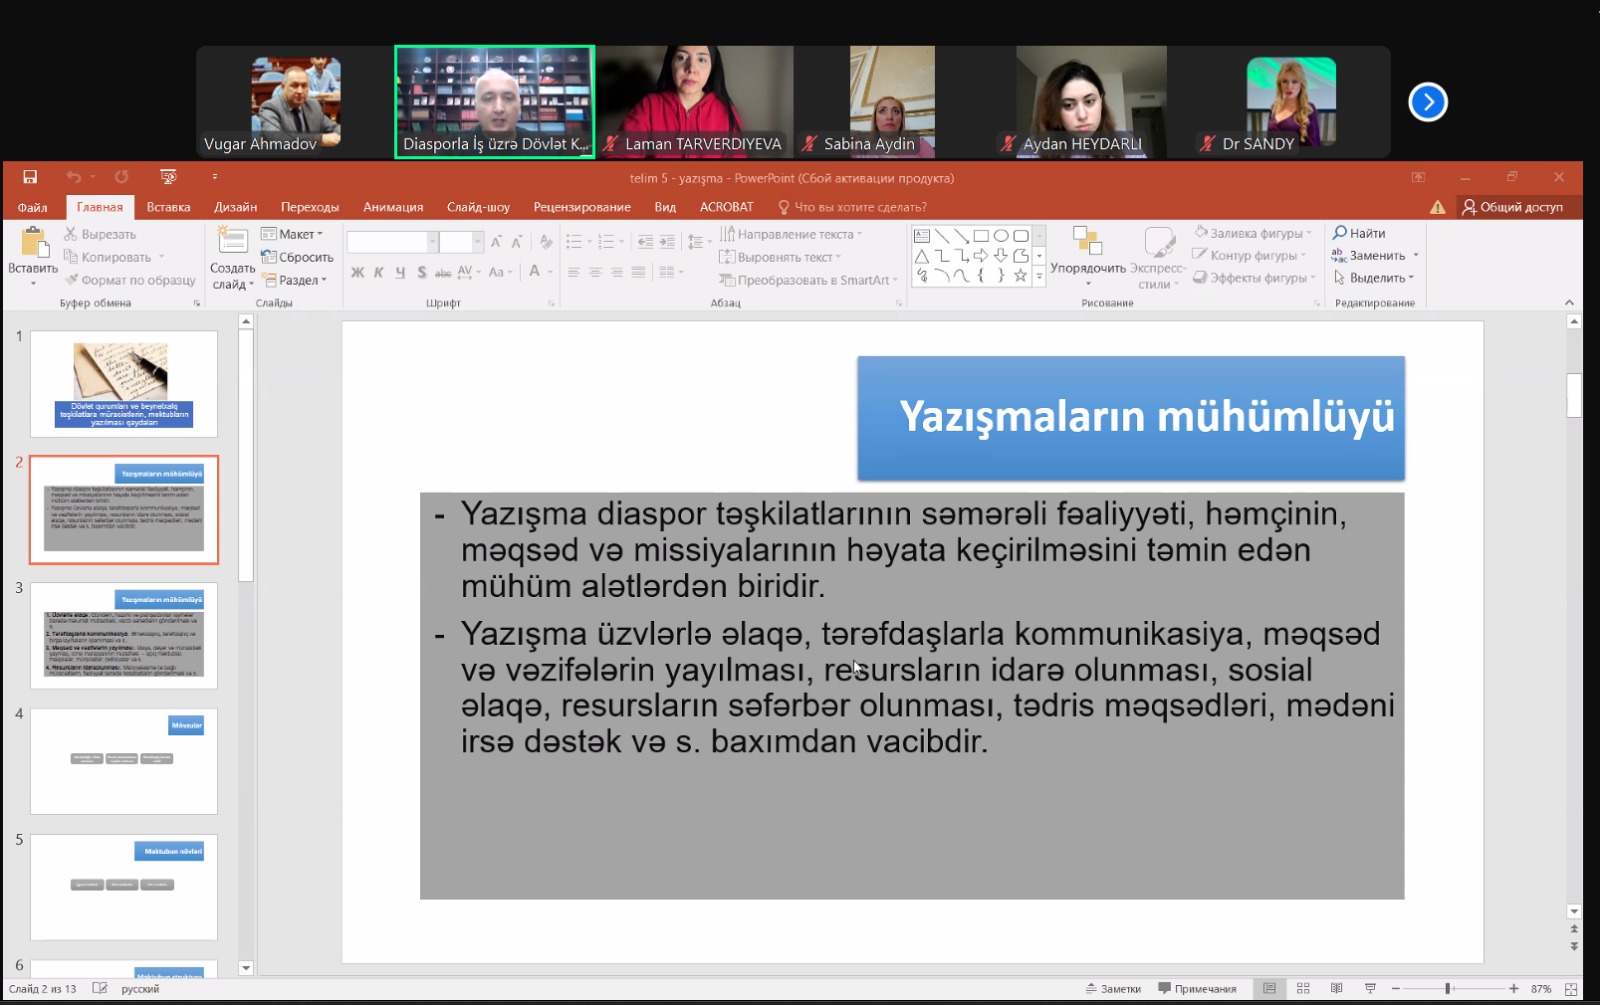Select the rectangle shape in the shapes gallery
This screenshot has width=1600, height=1005.
pyautogui.click(x=981, y=236)
